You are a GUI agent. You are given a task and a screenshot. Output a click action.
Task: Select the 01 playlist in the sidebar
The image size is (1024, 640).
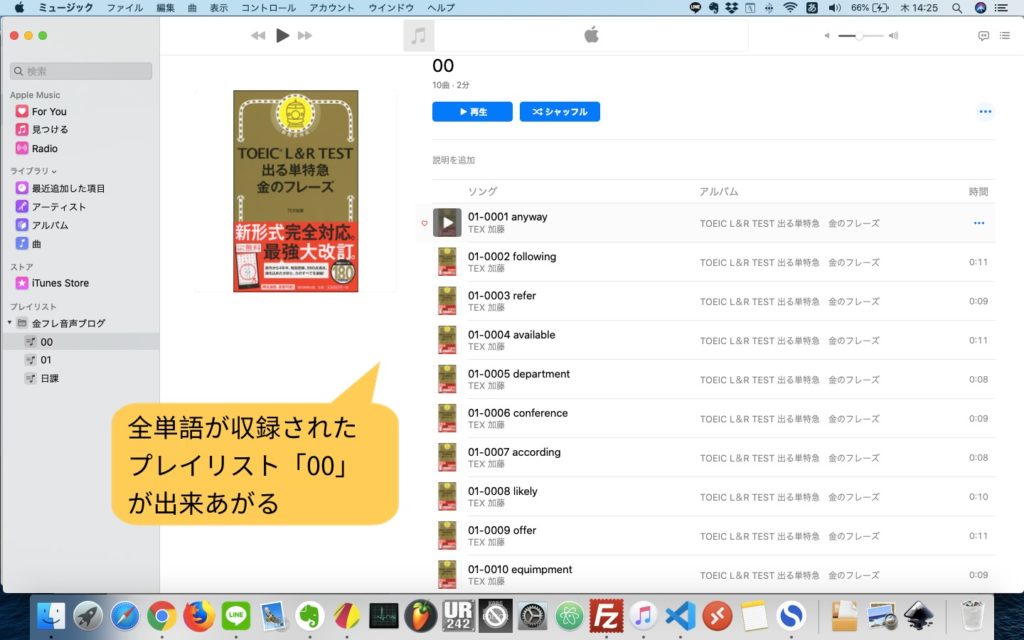[x=44, y=359]
